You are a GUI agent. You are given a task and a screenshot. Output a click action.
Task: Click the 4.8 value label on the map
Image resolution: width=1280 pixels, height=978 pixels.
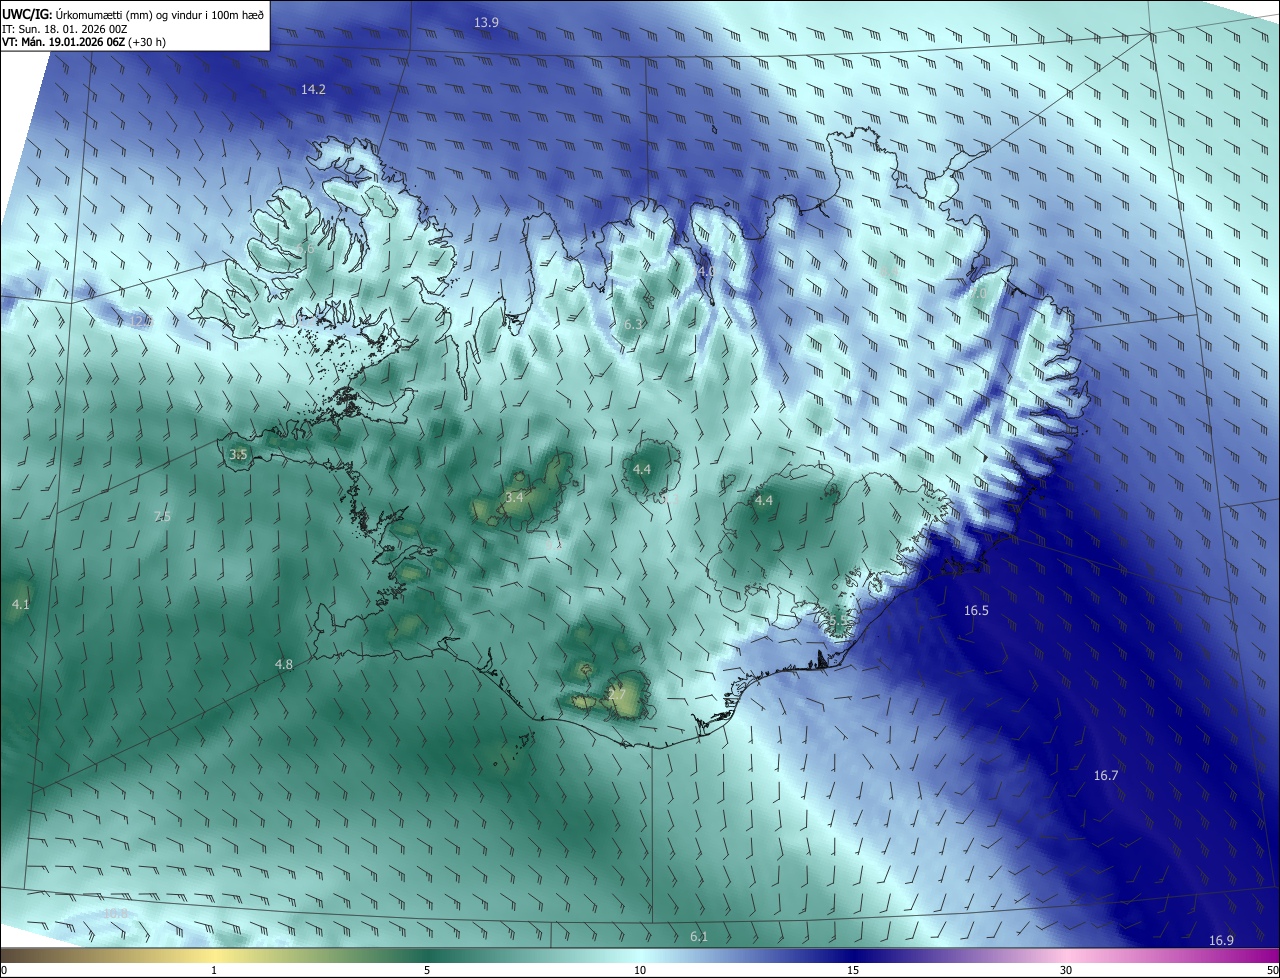[x=284, y=664]
